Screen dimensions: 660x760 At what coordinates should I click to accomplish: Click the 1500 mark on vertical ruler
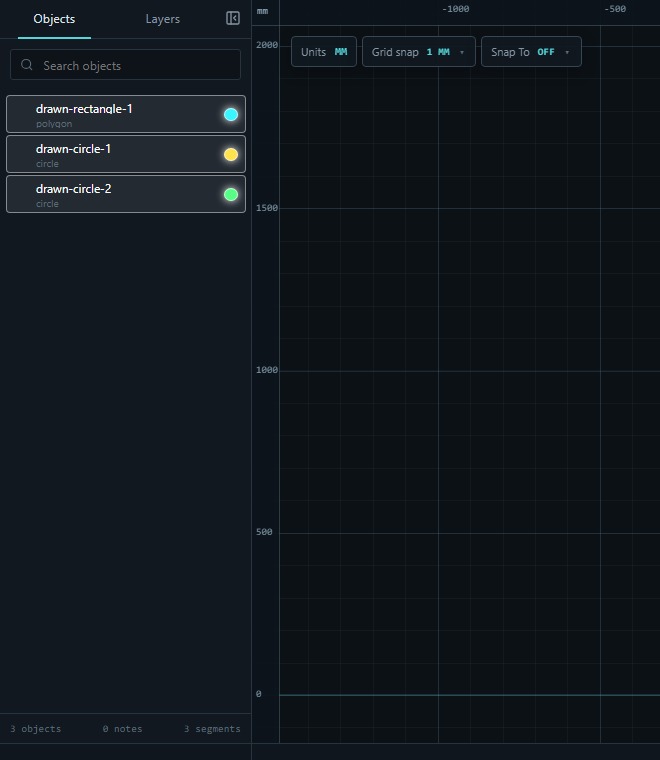tap(267, 208)
